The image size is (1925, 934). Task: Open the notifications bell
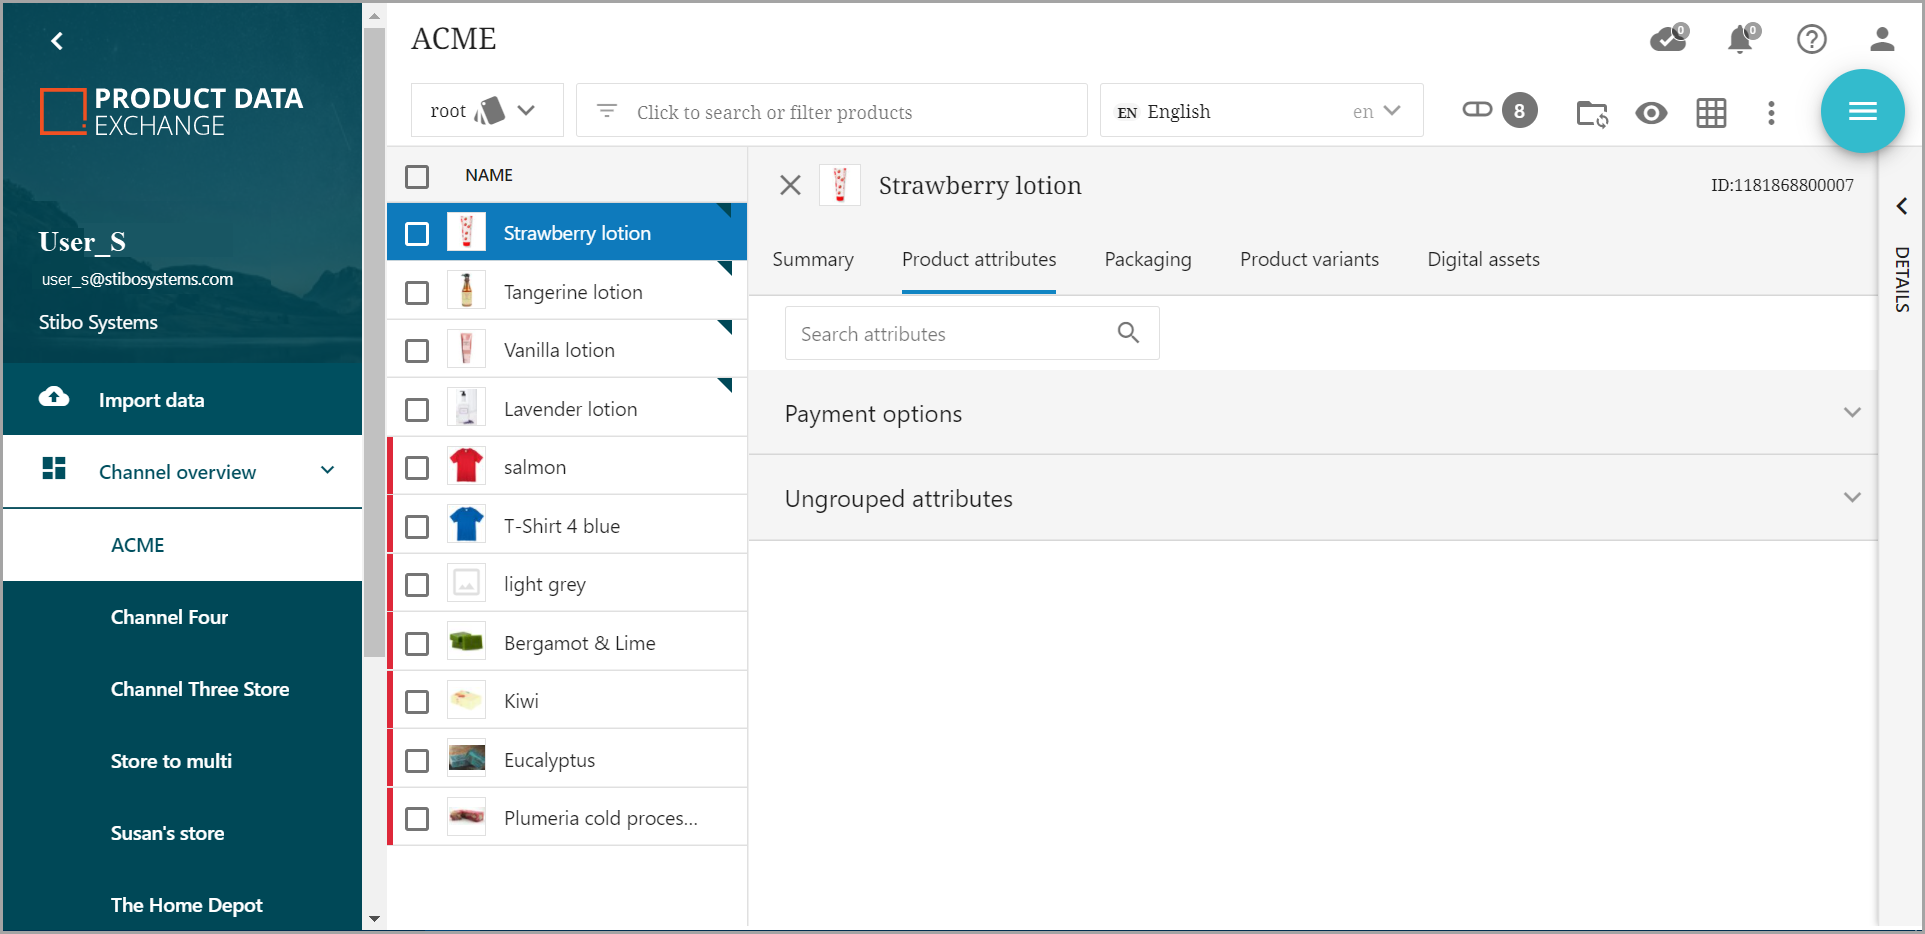tap(1741, 39)
